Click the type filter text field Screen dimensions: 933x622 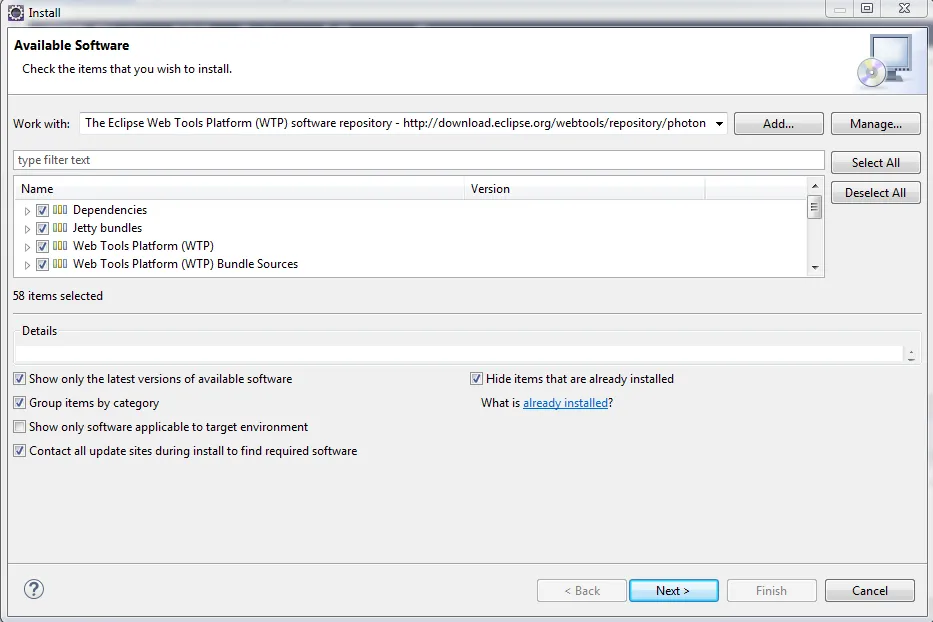[x=418, y=160]
